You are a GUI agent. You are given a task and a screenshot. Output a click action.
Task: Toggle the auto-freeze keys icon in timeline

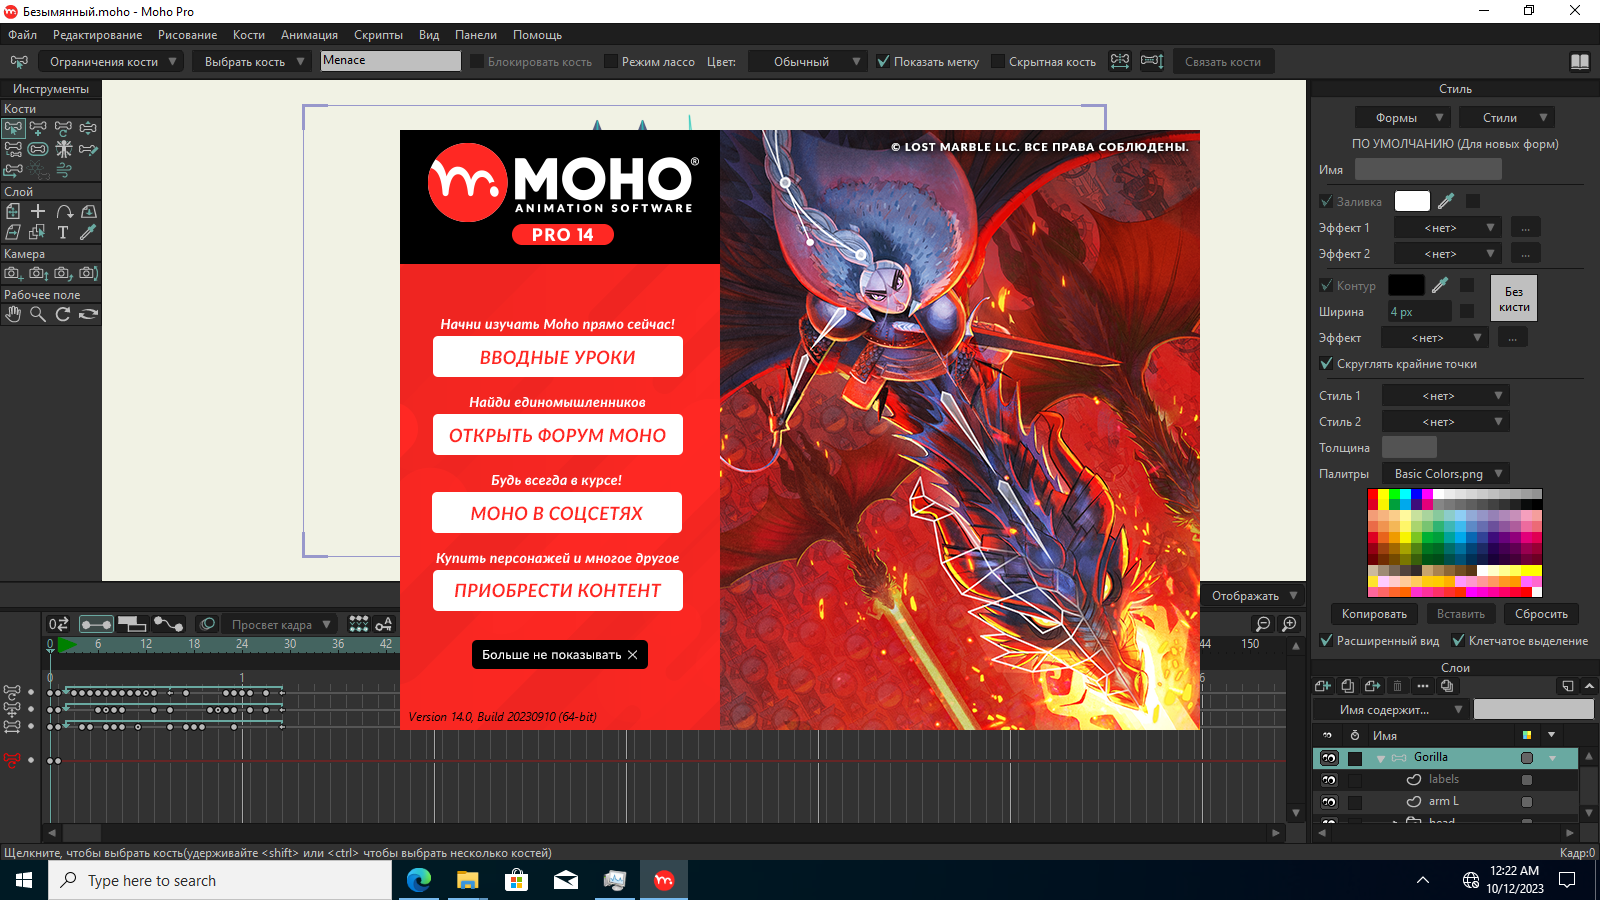(x=384, y=624)
